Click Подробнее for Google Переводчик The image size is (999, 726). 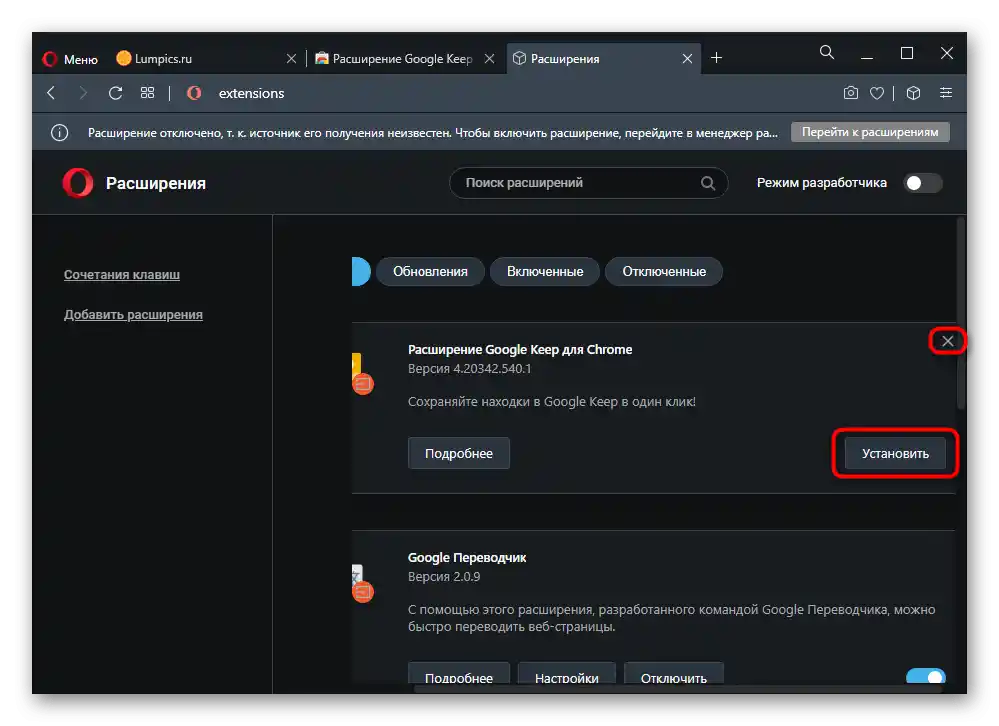[459, 674]
